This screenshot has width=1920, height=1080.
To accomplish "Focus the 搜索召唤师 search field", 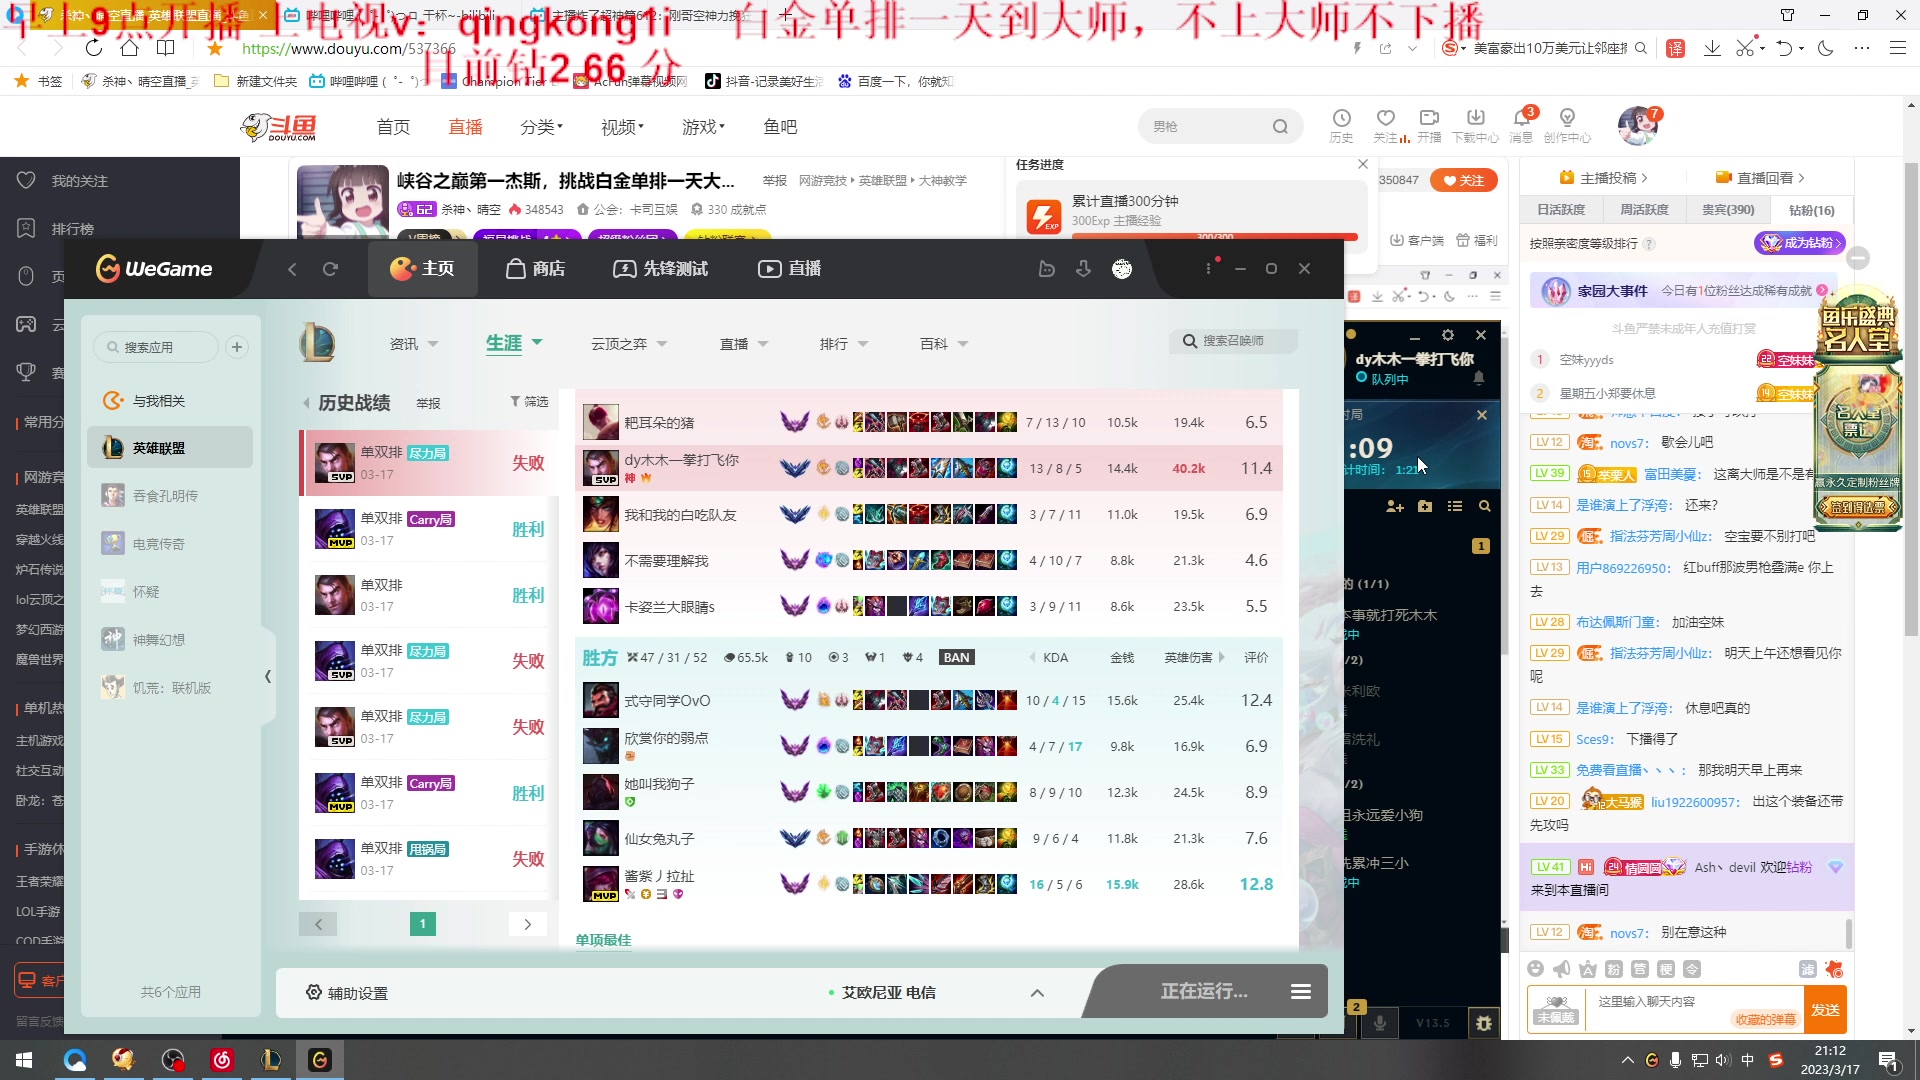I will (1233, 341).
